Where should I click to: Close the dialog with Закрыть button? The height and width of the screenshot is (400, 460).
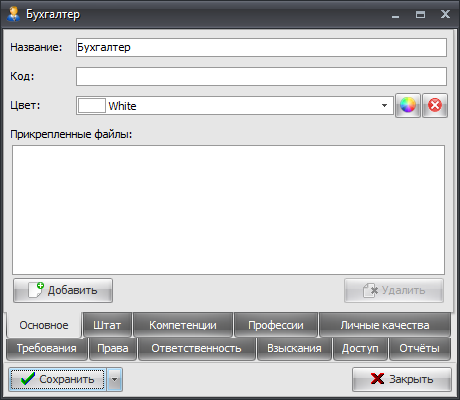[x=402, y=379]
